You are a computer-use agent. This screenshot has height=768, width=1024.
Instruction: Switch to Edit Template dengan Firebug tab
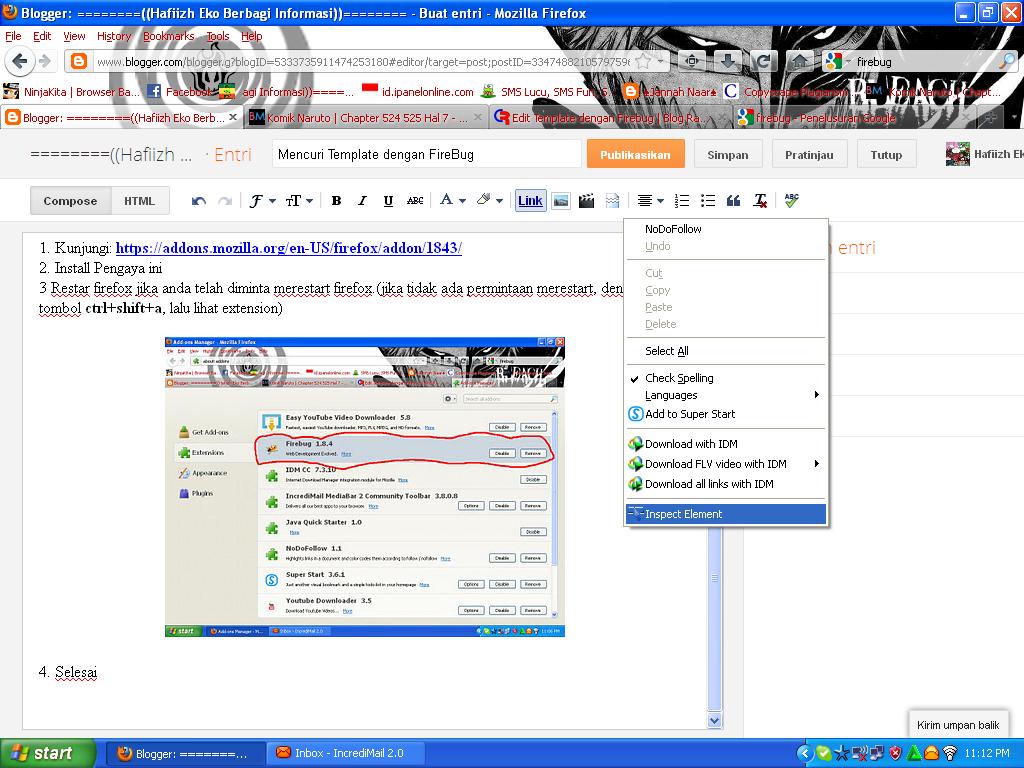(x=609, y=118)
